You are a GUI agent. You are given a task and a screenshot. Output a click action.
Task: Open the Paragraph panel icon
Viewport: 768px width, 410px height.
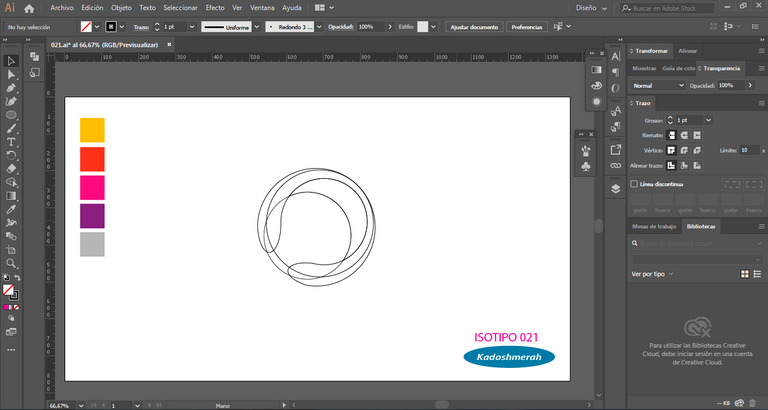[x=616, y=72]
